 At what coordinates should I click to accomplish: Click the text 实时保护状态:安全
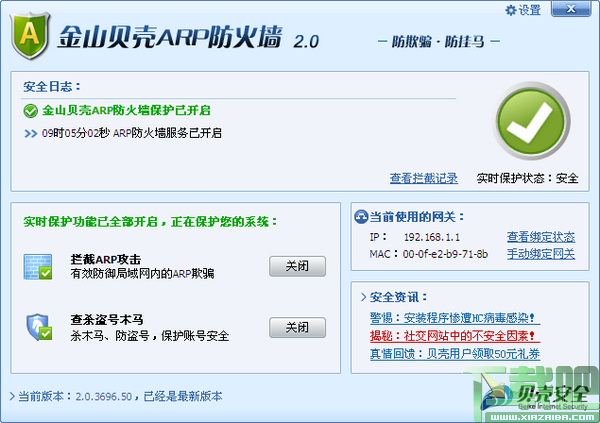pos(527,178)
